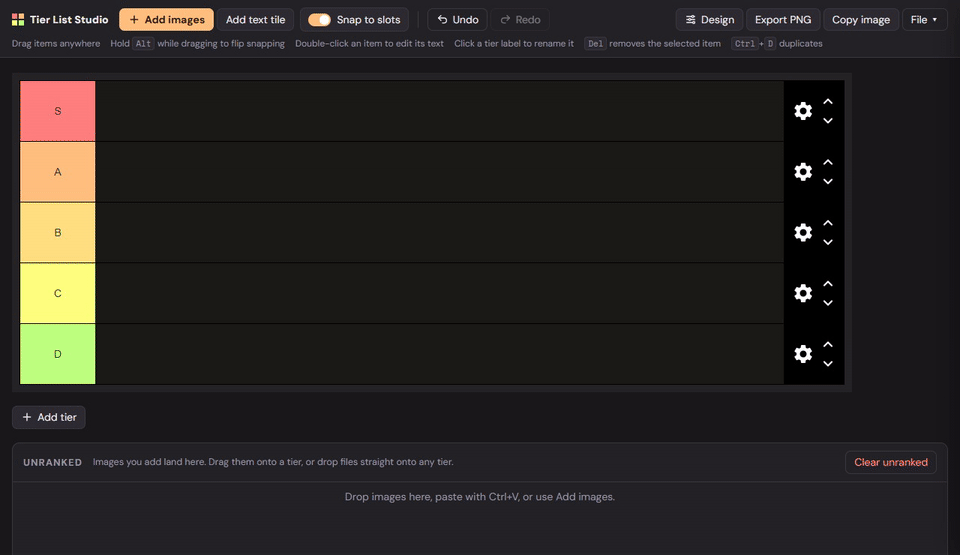Move A tier up with chevron
The image size is (960, 555).
tap(828, 162)
